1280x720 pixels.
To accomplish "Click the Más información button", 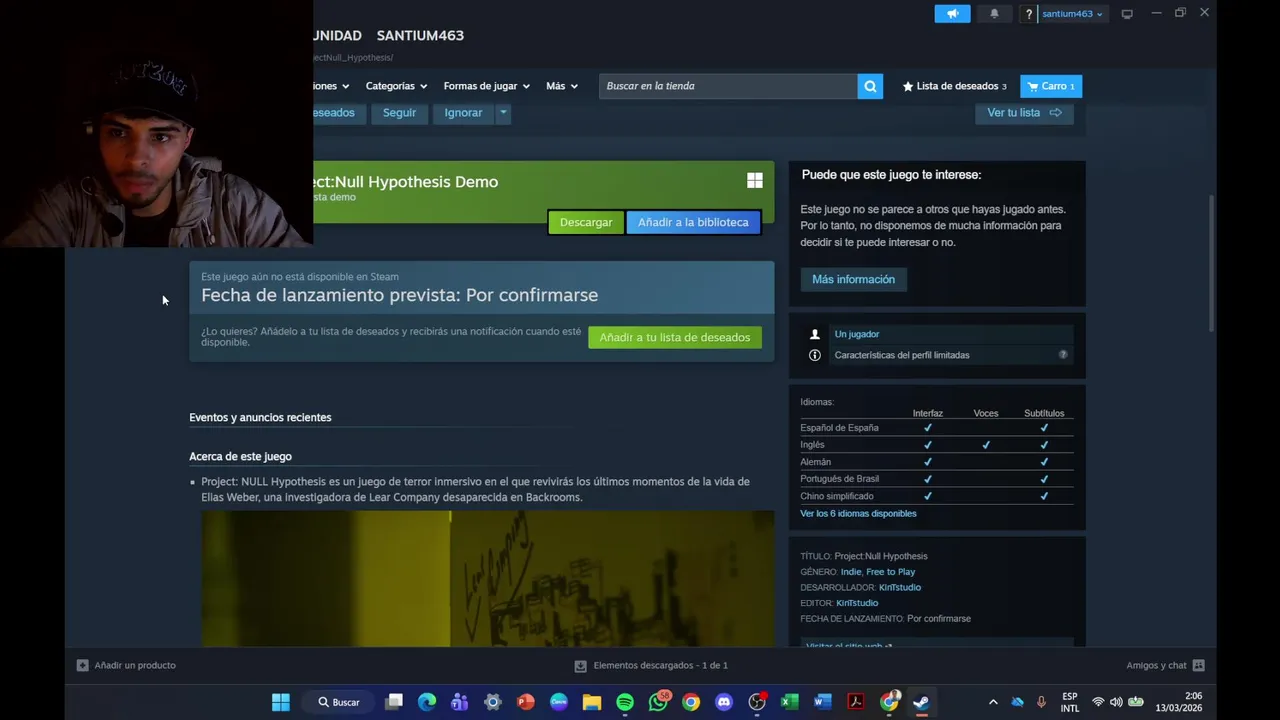I will 853,279.
